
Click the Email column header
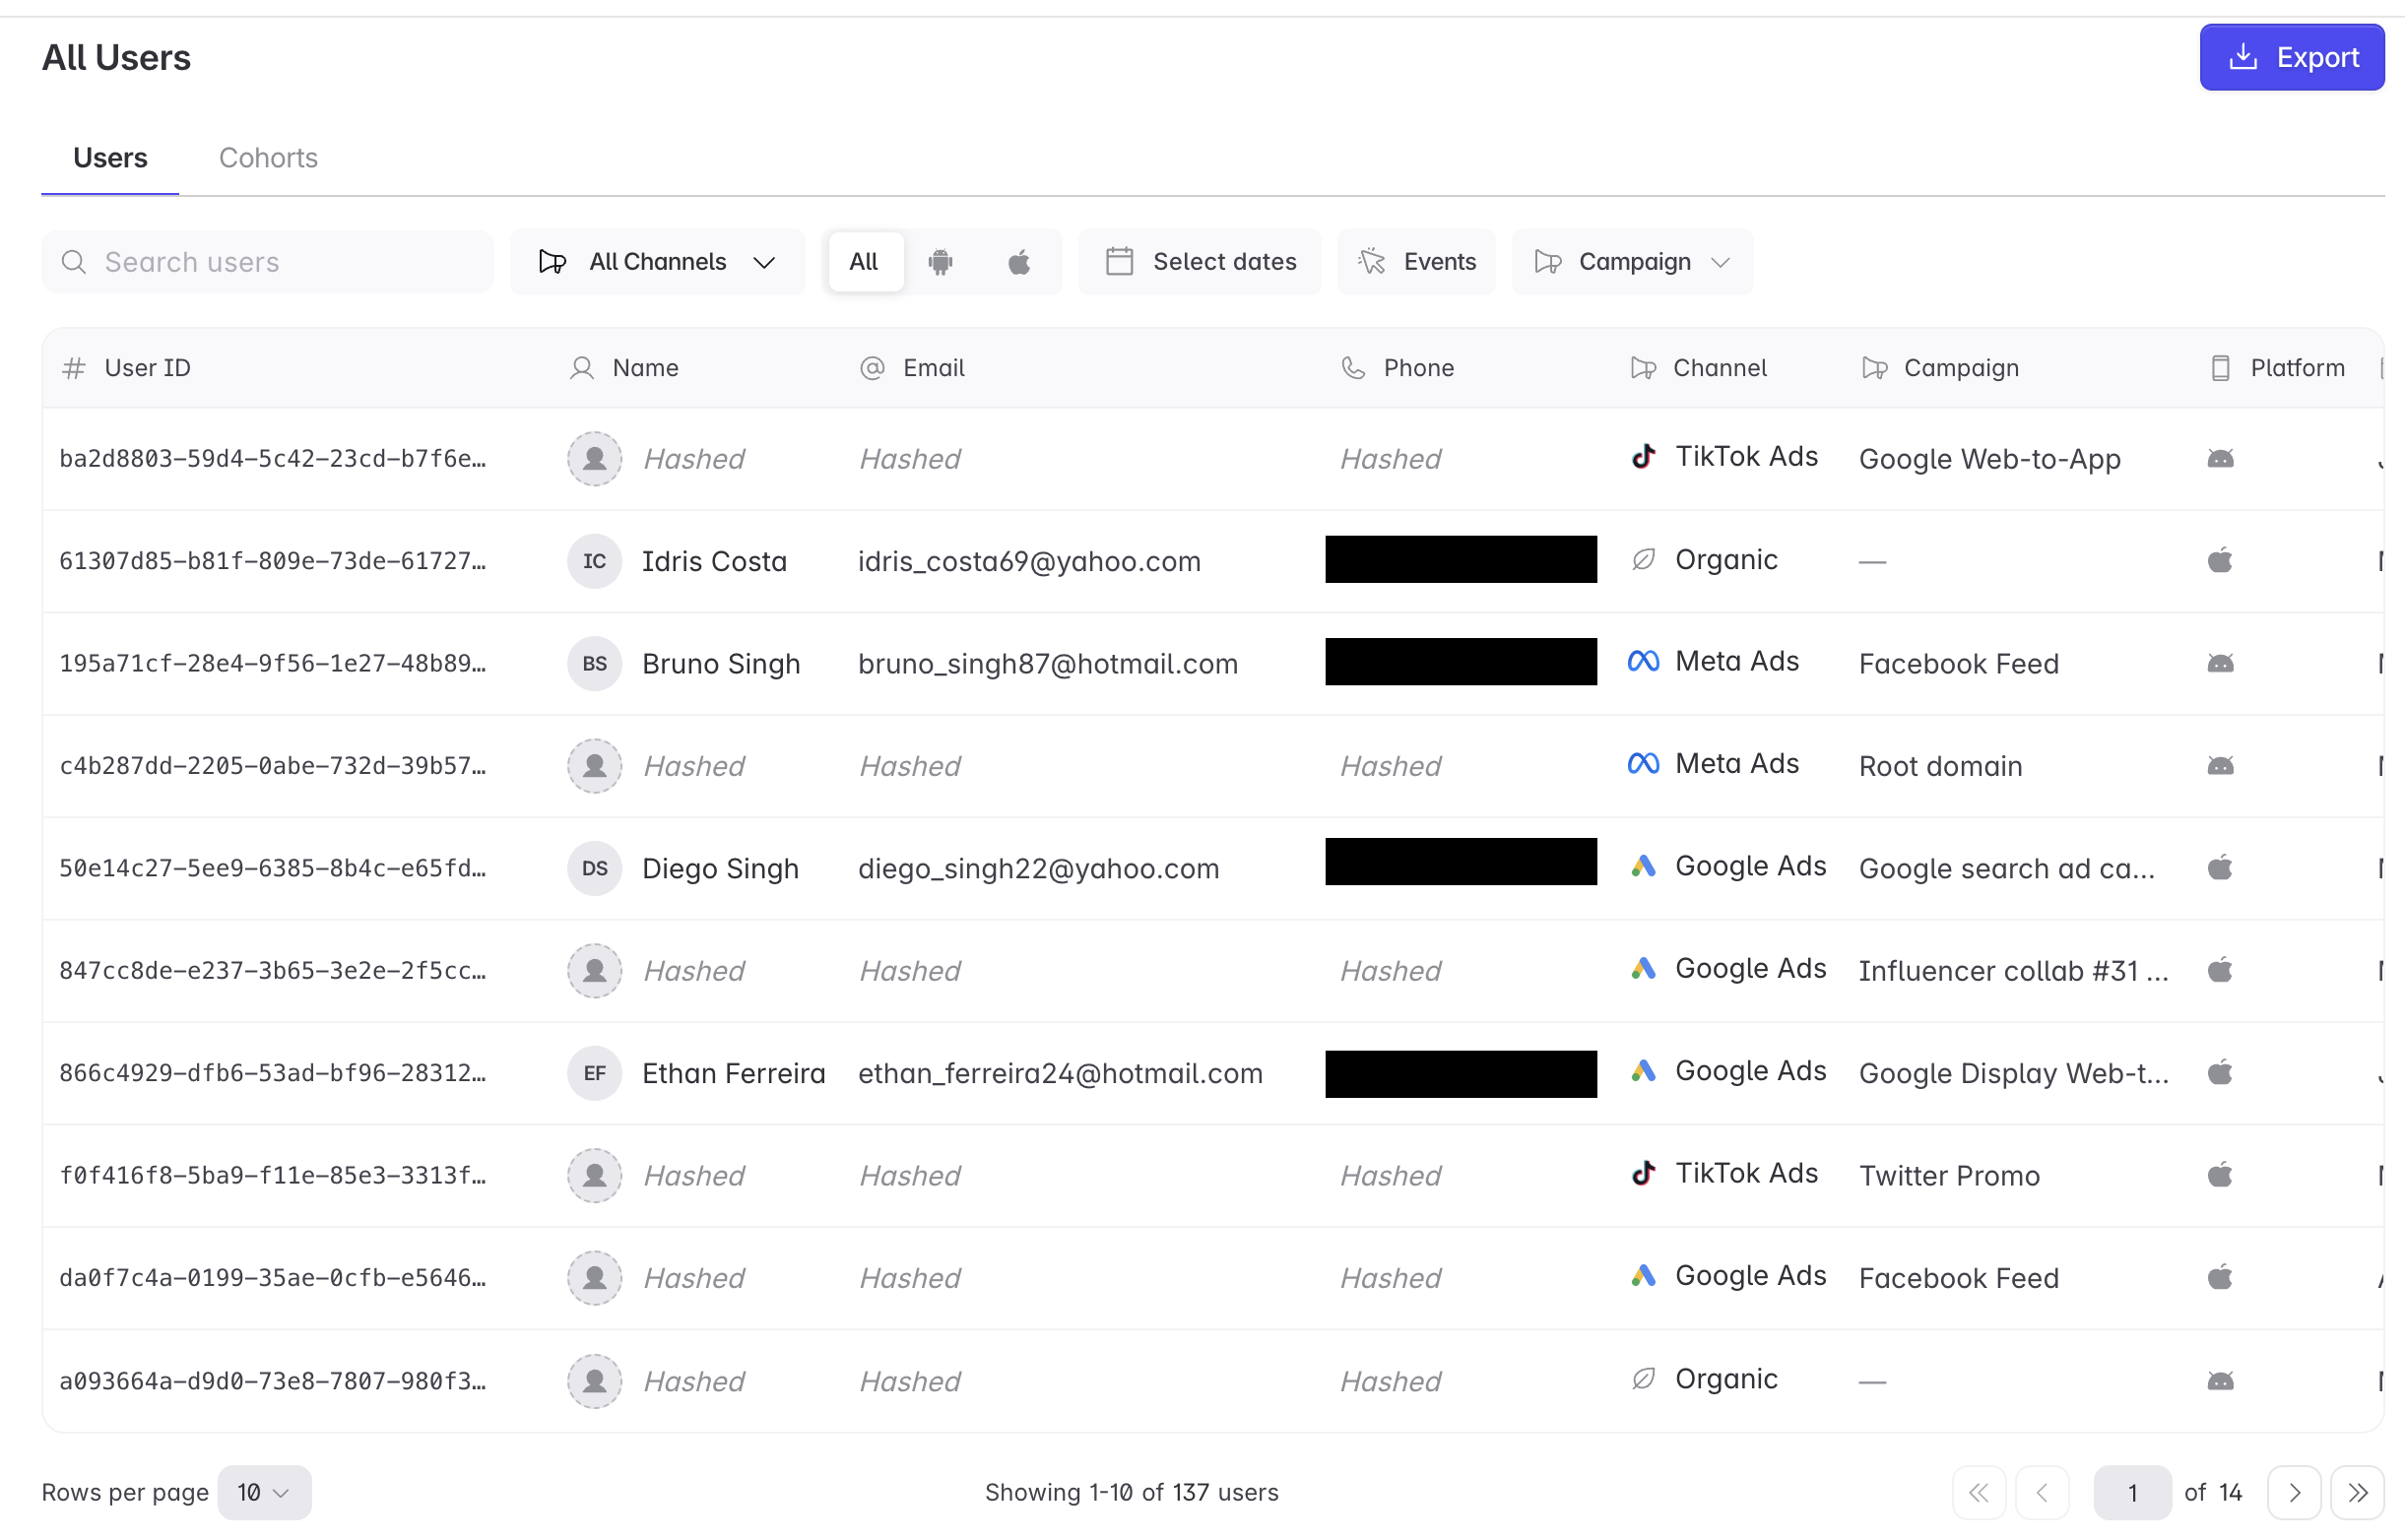click(x=912, y=368)
